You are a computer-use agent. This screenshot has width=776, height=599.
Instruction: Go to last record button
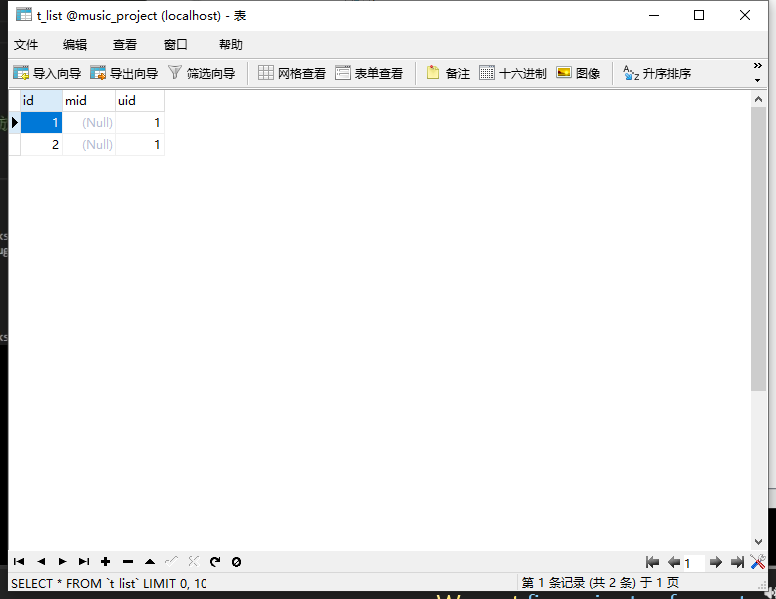84,561
